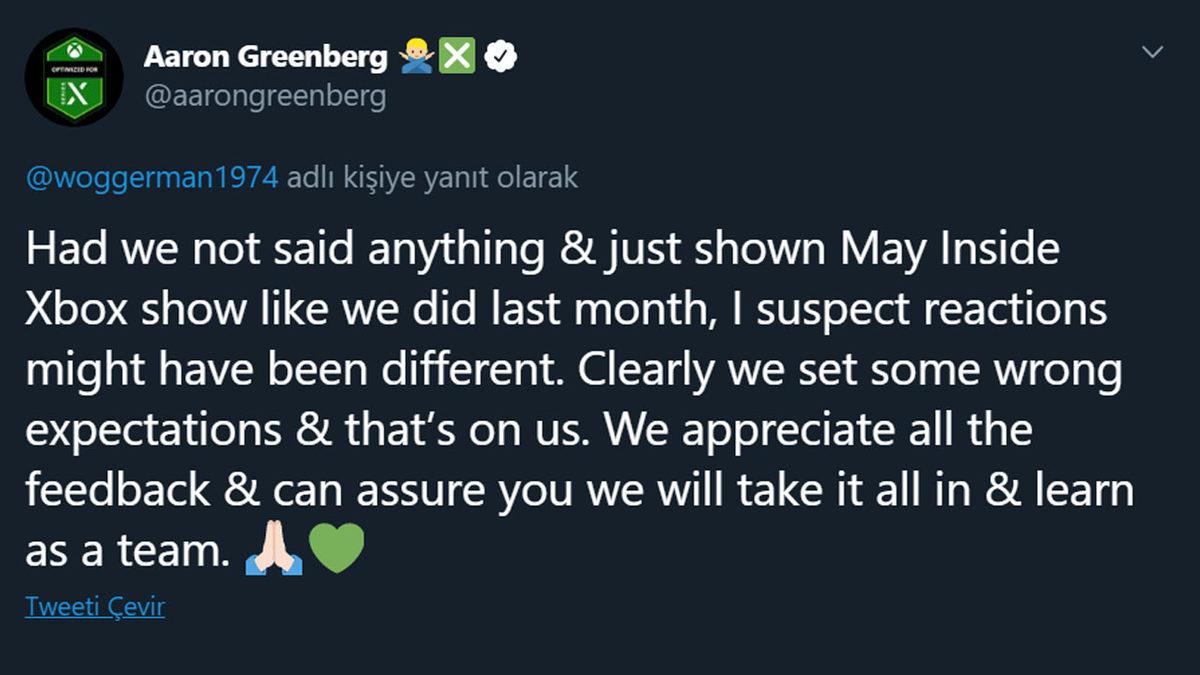The height and width of the screenshot is (675, 1200).
Task: Click the man gesturing emoji beside the name
Action: pyautogui.click(x=416, y=57)
